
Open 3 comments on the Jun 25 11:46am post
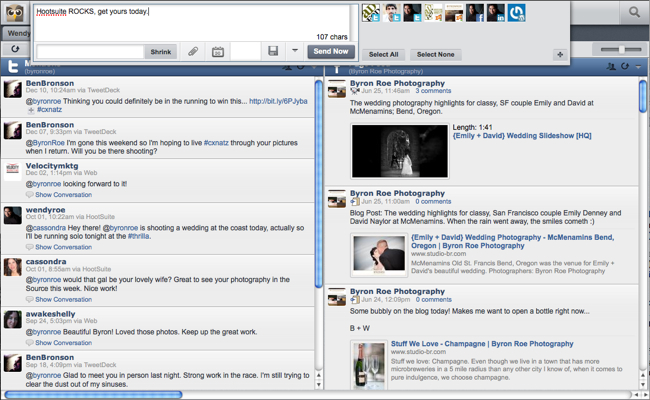[x=433, y=91]
